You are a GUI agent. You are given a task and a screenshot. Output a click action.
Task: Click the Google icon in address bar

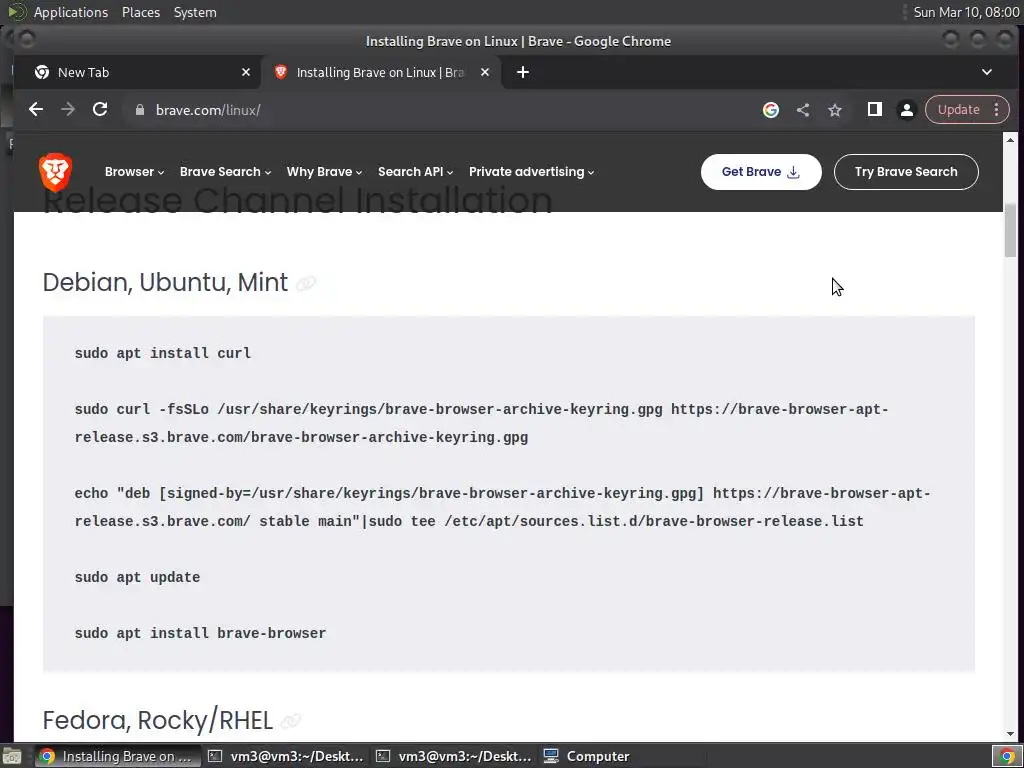pos(771,110)
